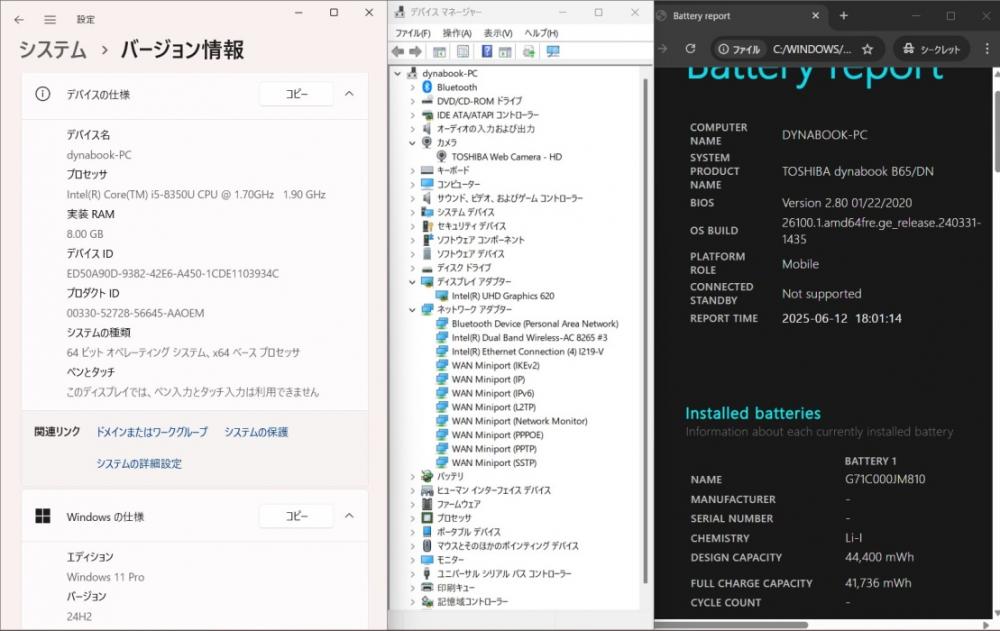Toggle console tree icon in Device Manager toolbar
The image size is (1000, 631).
(439, 52)
